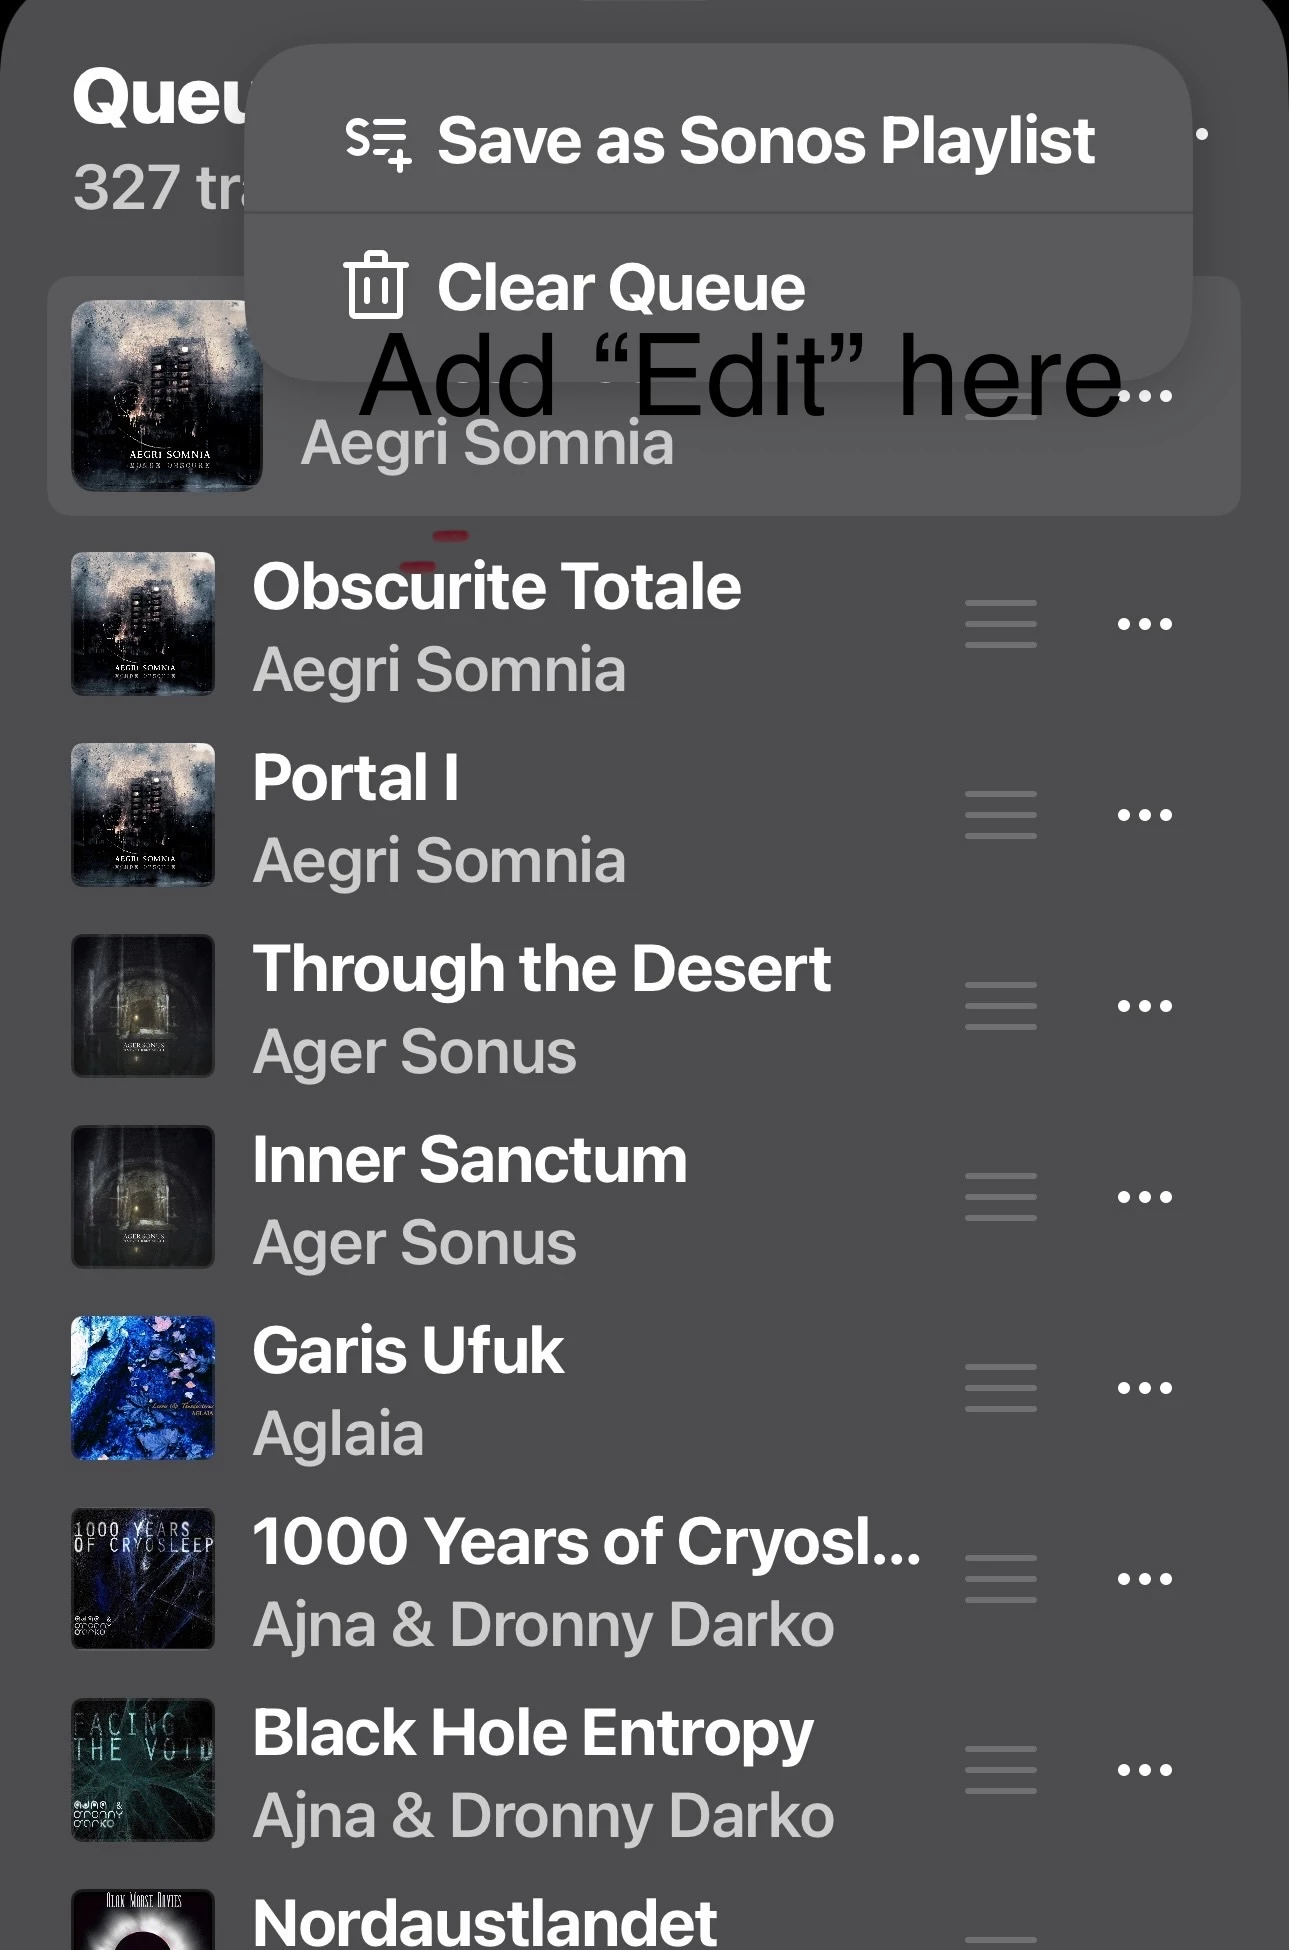The width and height of the screenshot is (1289, 1950).
Task: Open more options for Obscurite Totale
Action: tap(1144, 624)
